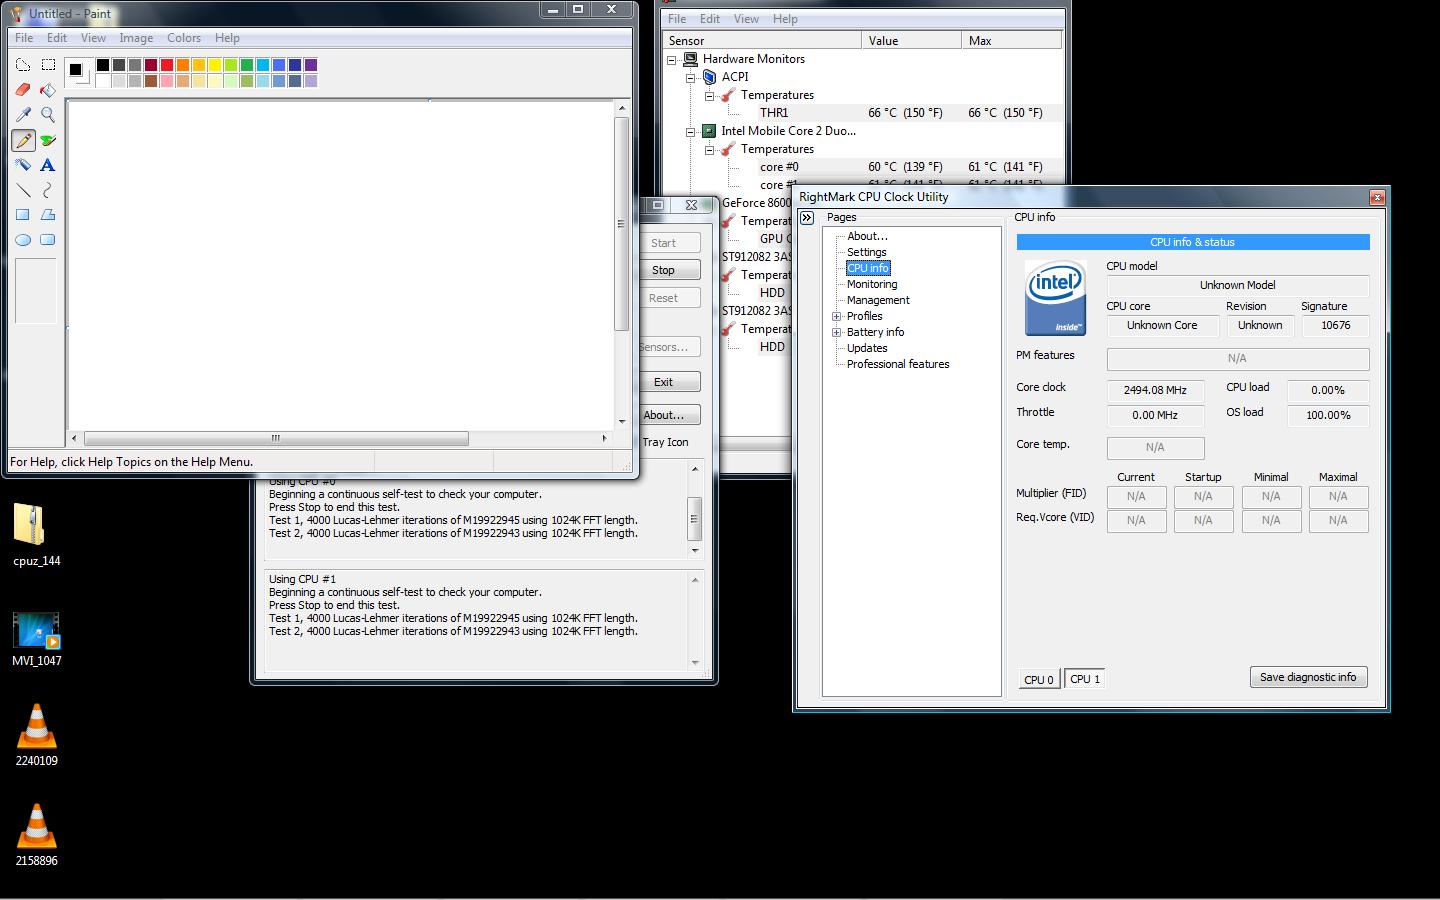Open the Updates page in RightMark
The image size is (1440, 900).
(x=867, y=348)
